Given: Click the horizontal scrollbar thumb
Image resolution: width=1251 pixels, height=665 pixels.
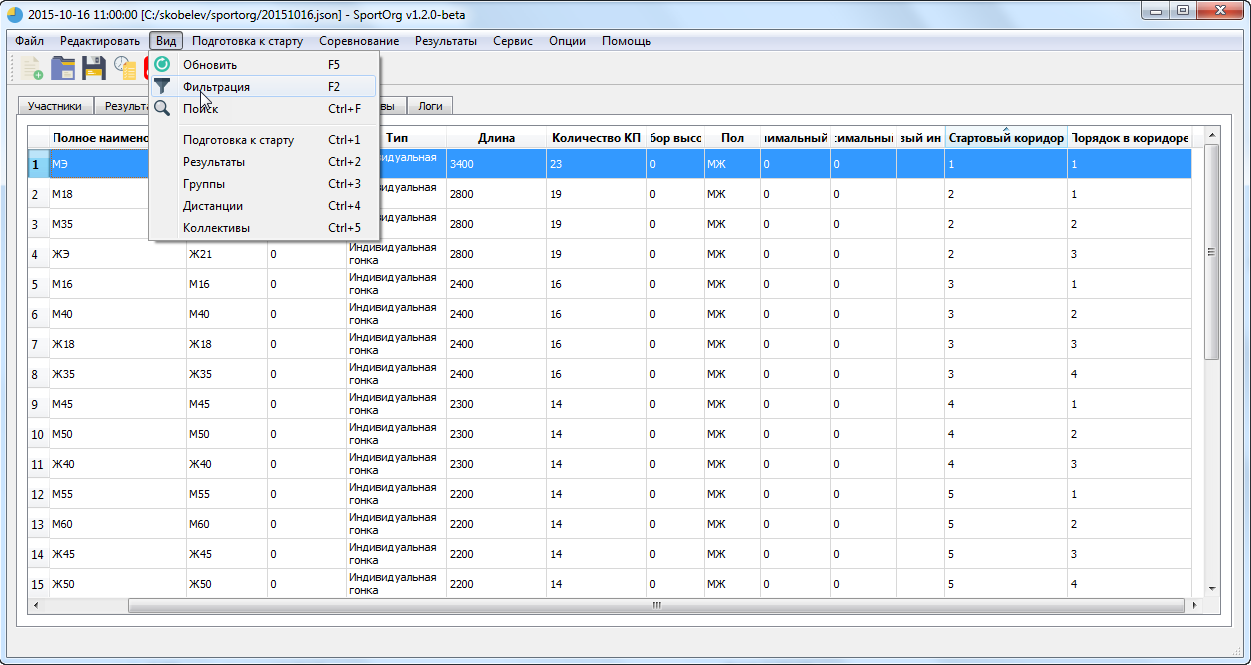Looking at the screenshot, I should (x=655, y=605).
